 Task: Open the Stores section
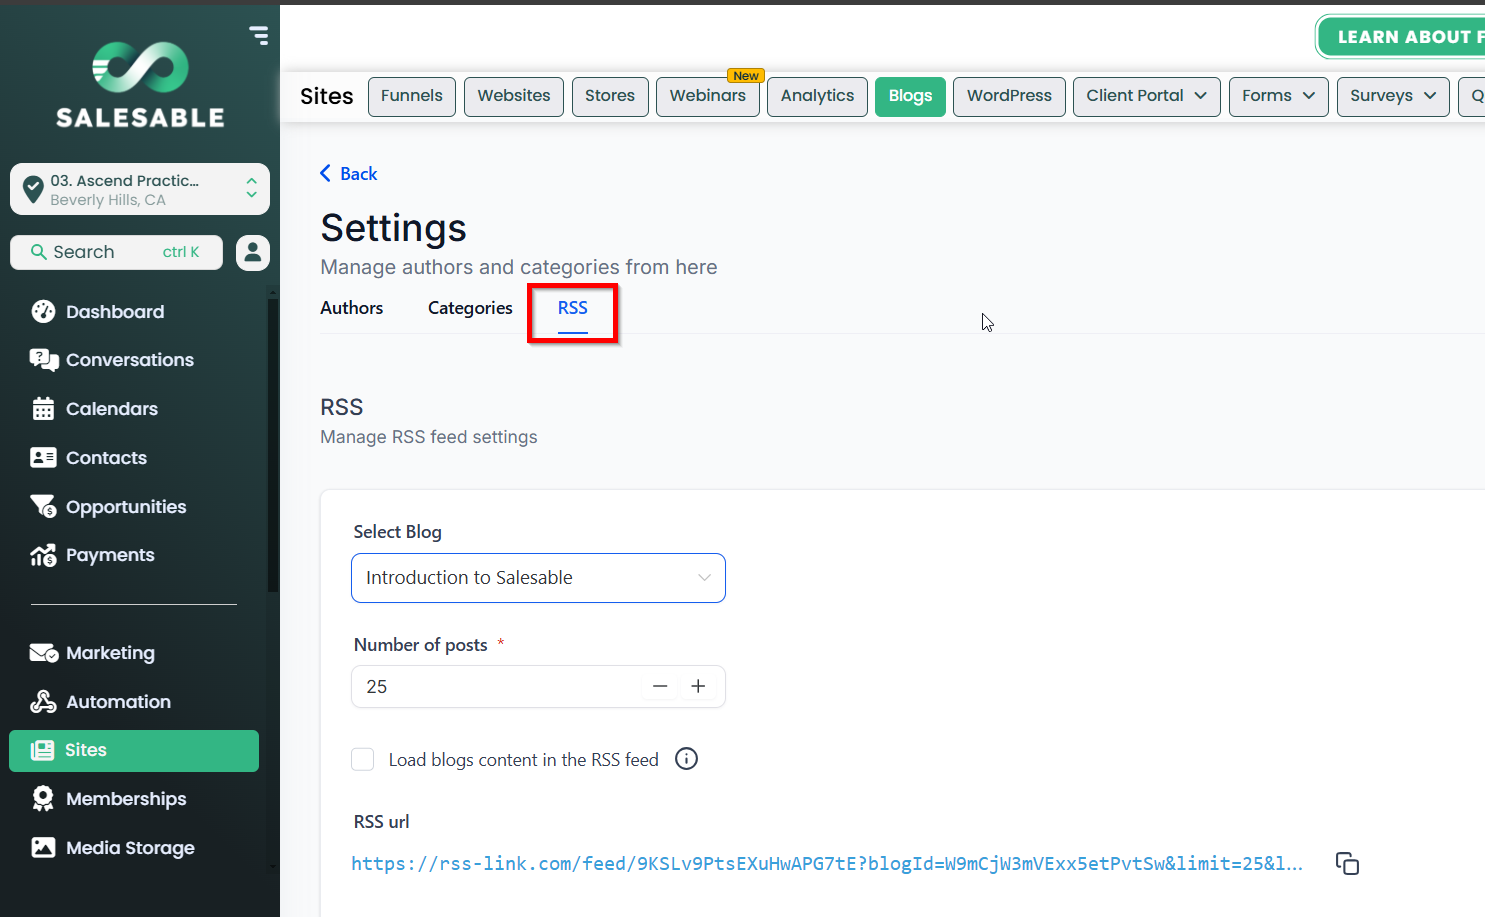tap(610, 97)
